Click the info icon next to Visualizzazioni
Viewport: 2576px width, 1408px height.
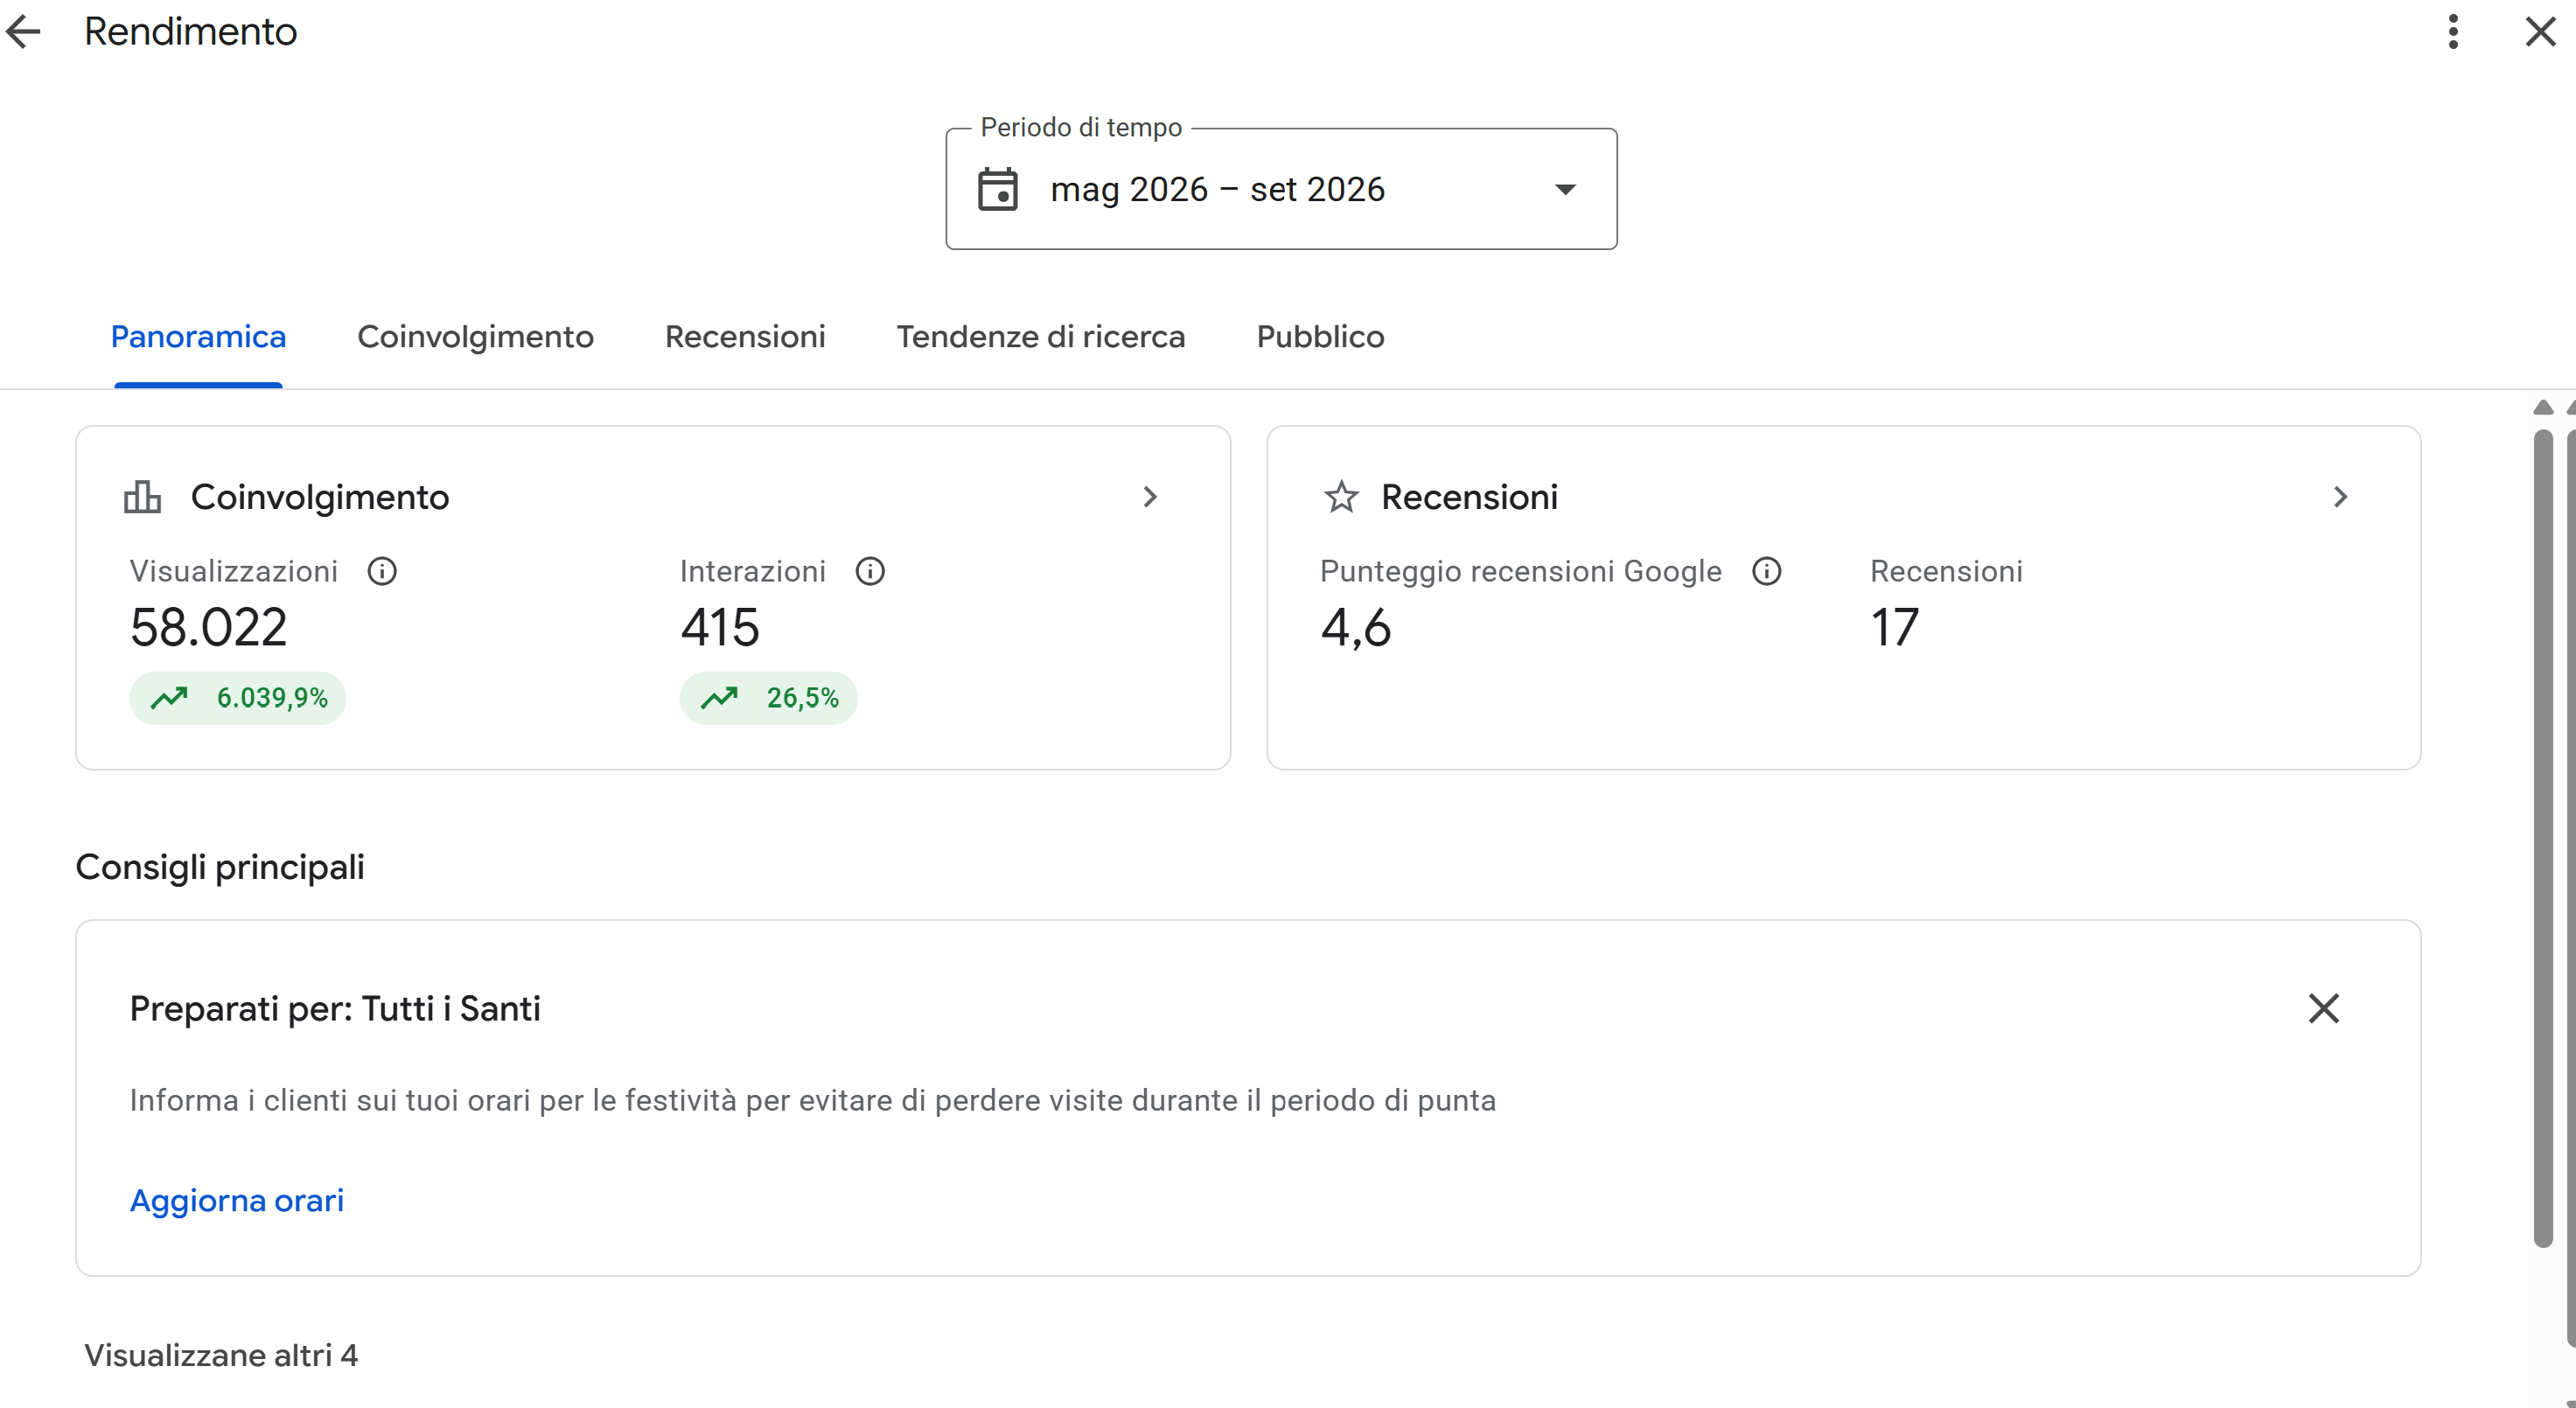(382, 571)
